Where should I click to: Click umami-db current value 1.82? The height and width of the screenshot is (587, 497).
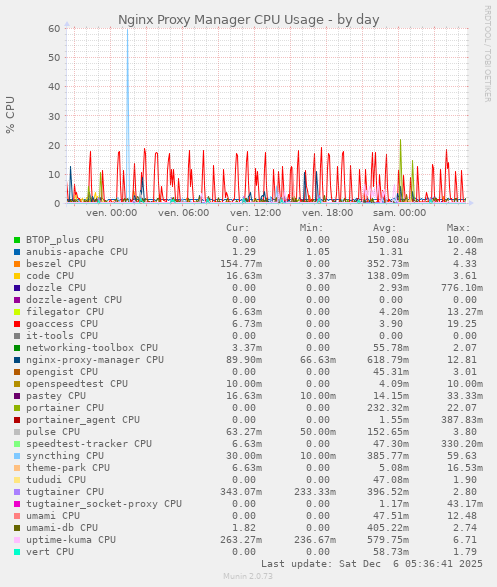[244, 528]
